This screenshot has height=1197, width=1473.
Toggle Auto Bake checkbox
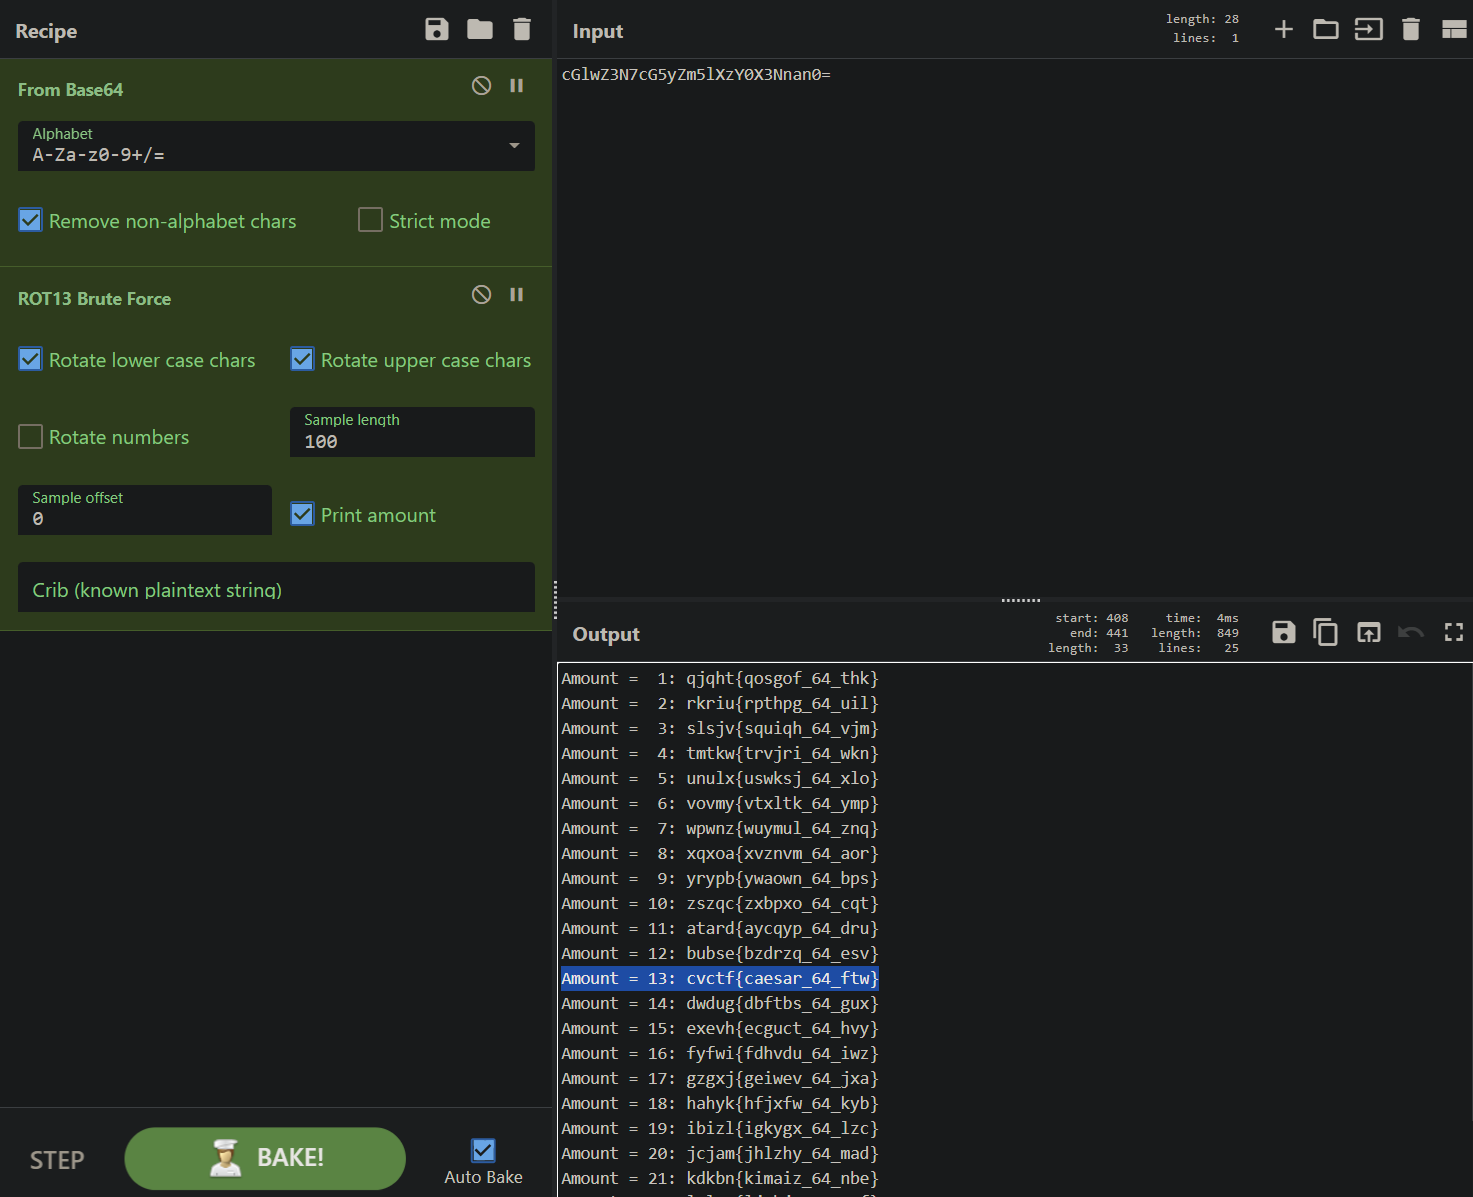(x=483, y=1151)
